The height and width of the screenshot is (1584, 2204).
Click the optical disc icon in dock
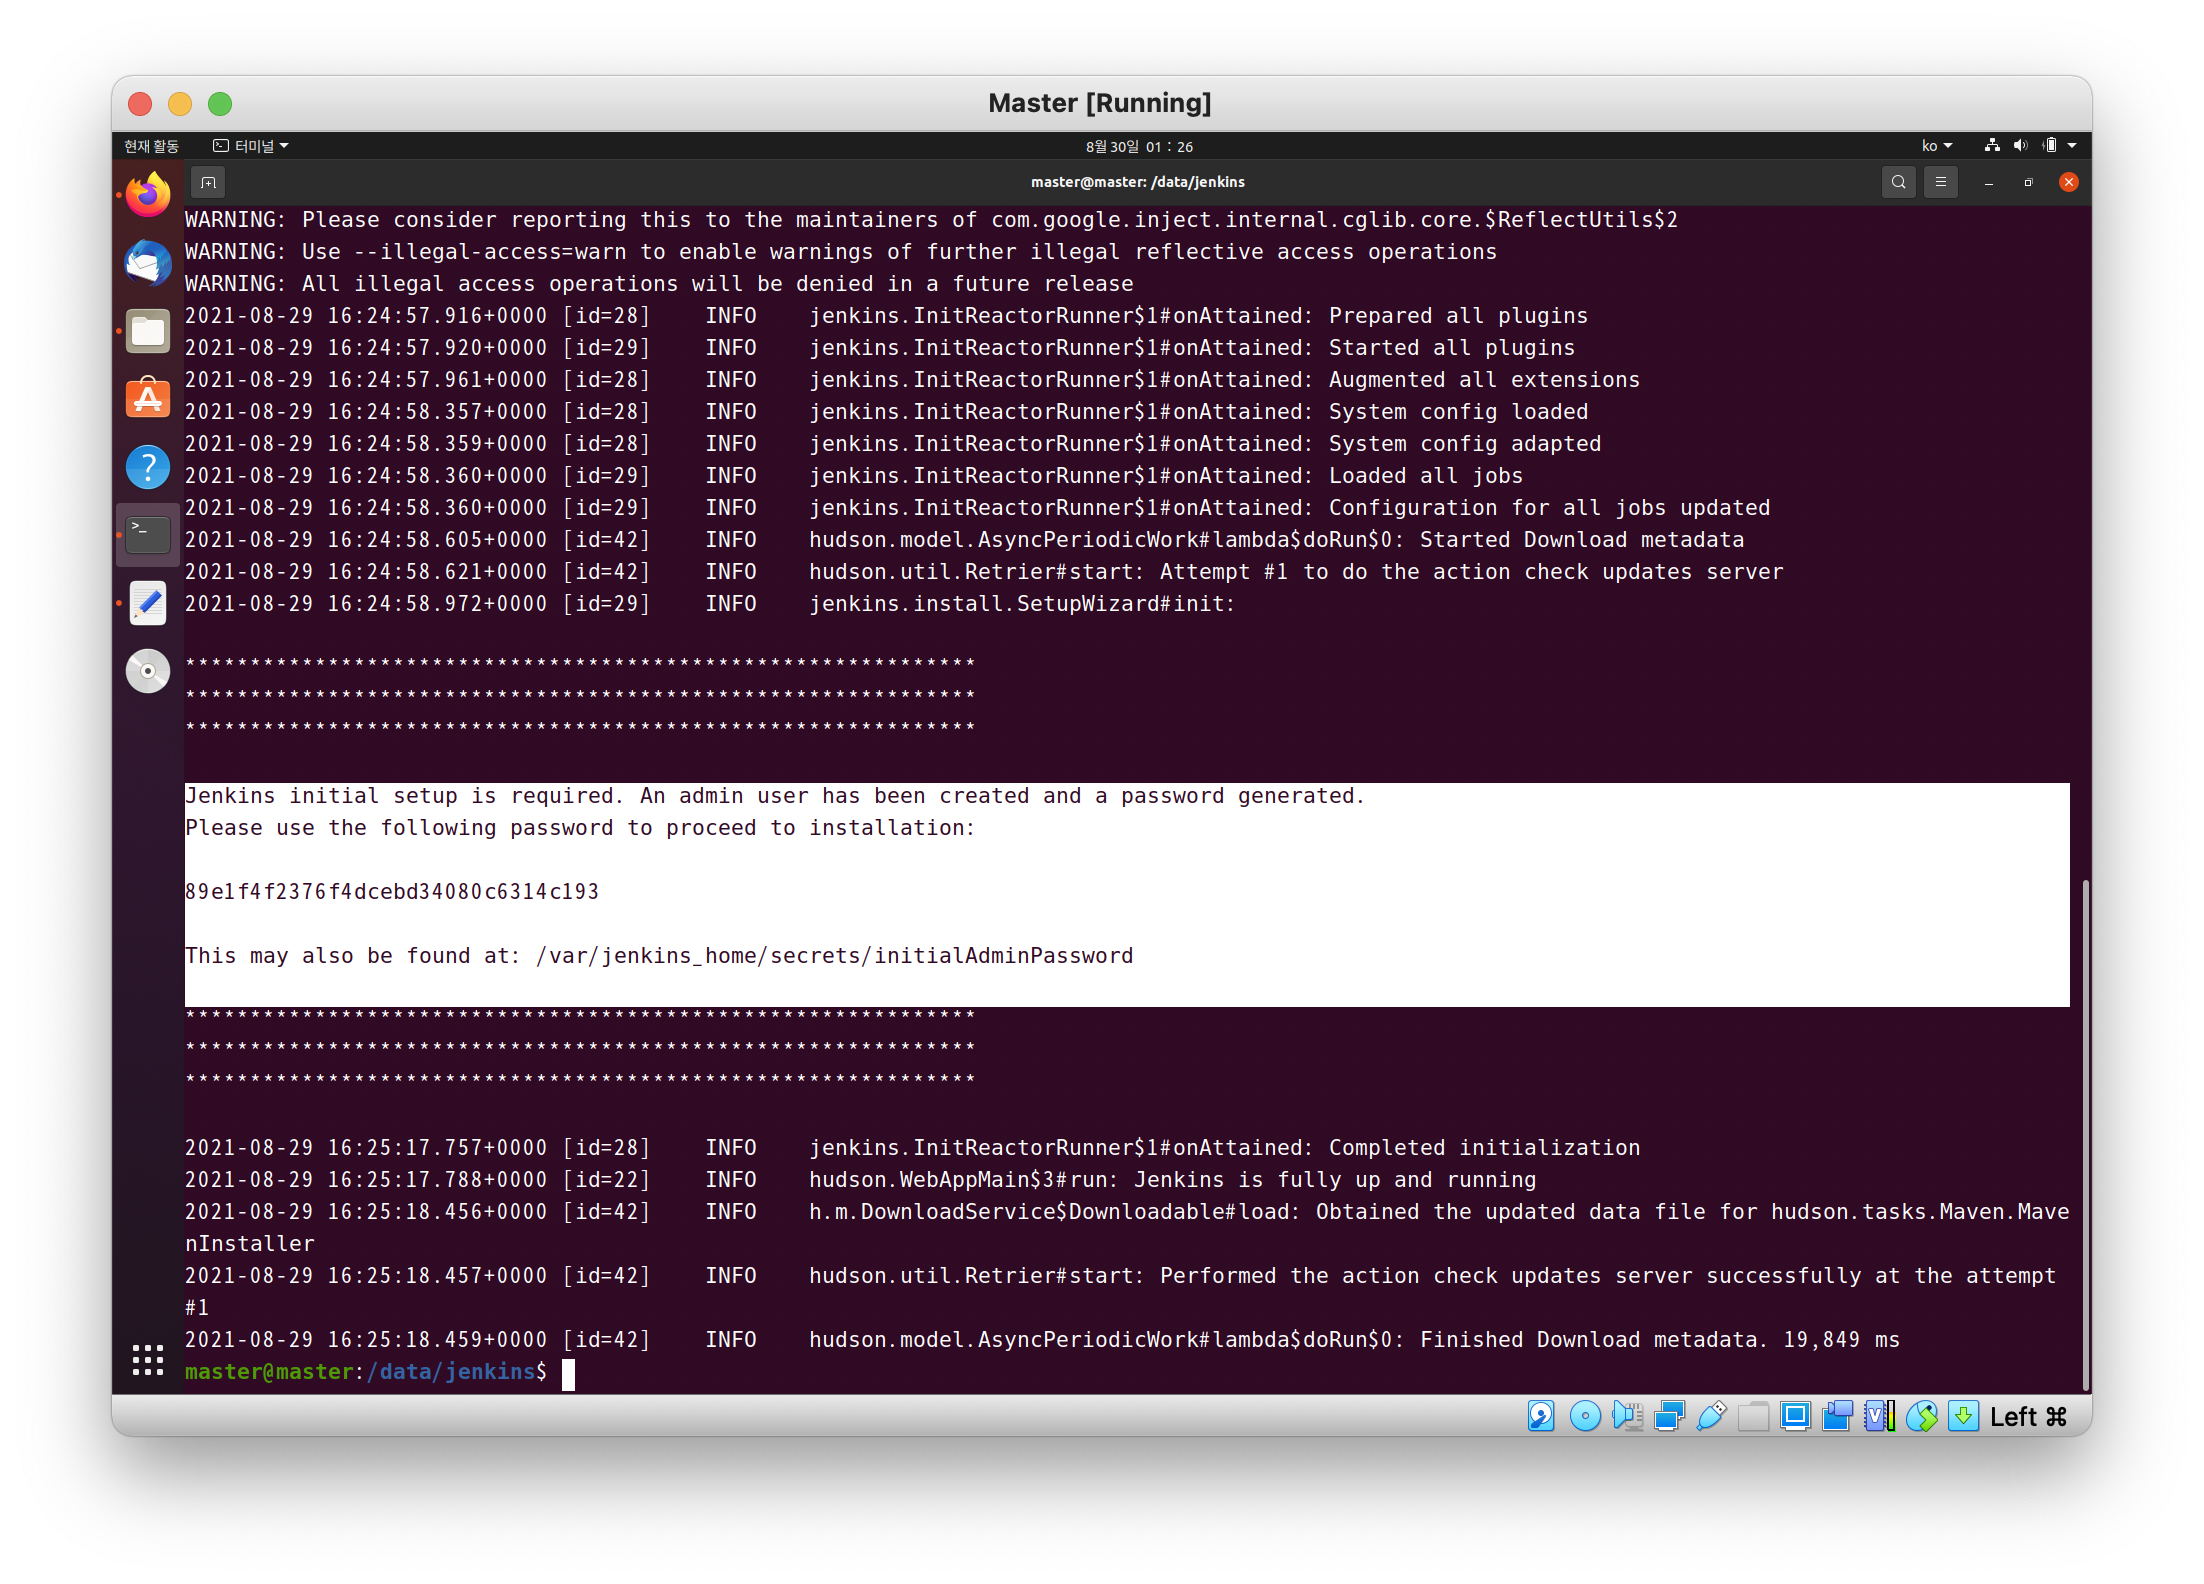pos(148,671)
